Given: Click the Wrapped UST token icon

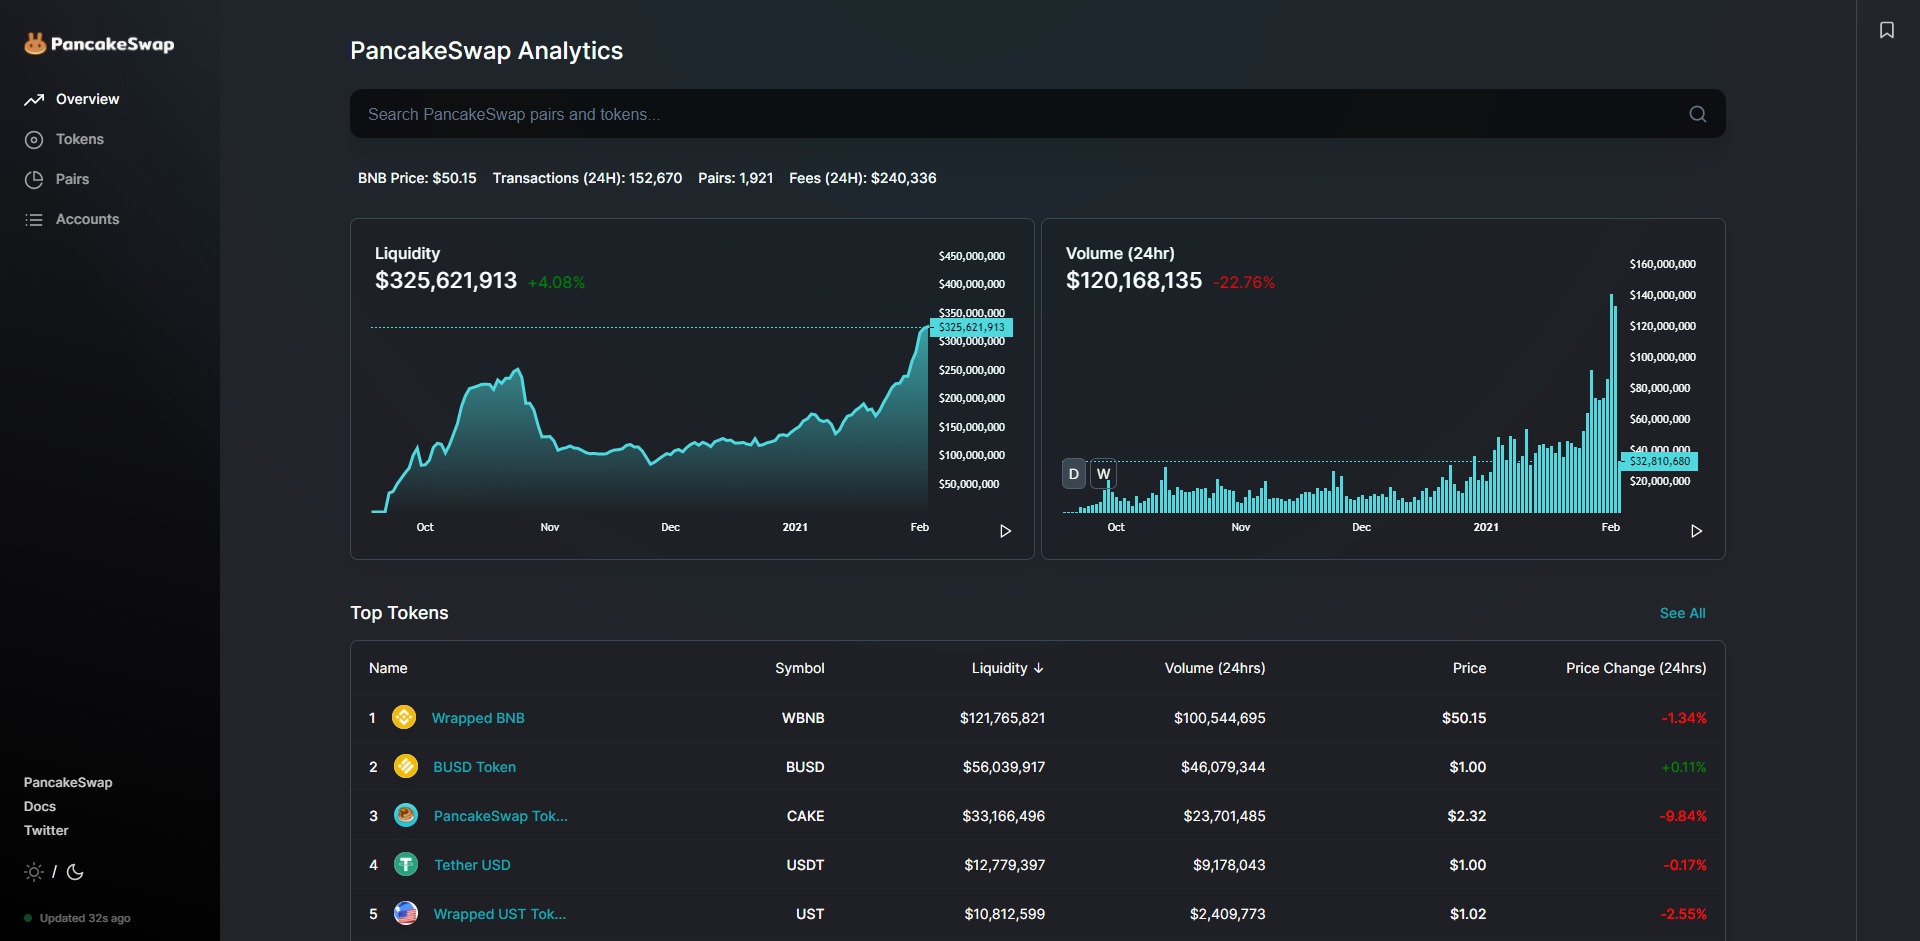Looking at the screenshot, I should tap(405, 913).
